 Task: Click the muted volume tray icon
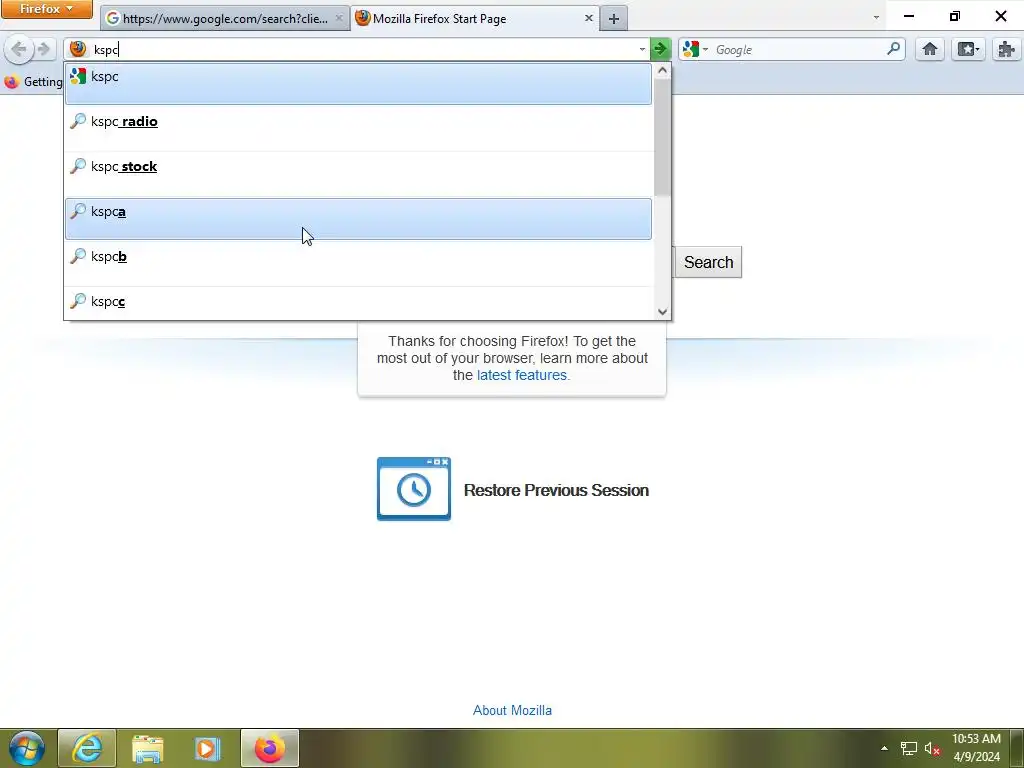pyautogui.click(x=932, y=748)
